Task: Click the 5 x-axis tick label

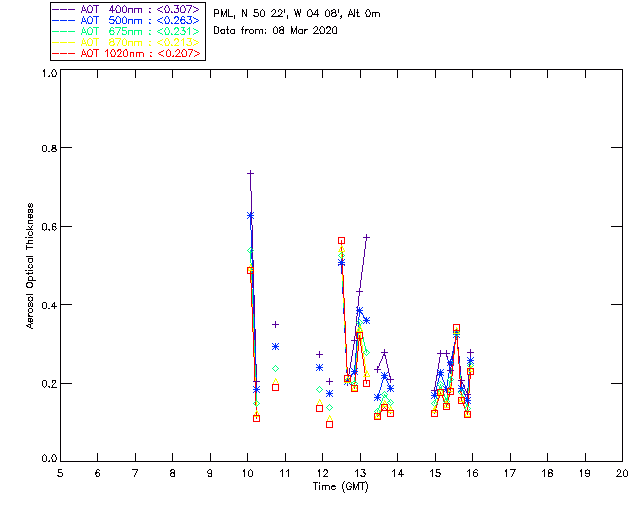Action: point(60,473)
